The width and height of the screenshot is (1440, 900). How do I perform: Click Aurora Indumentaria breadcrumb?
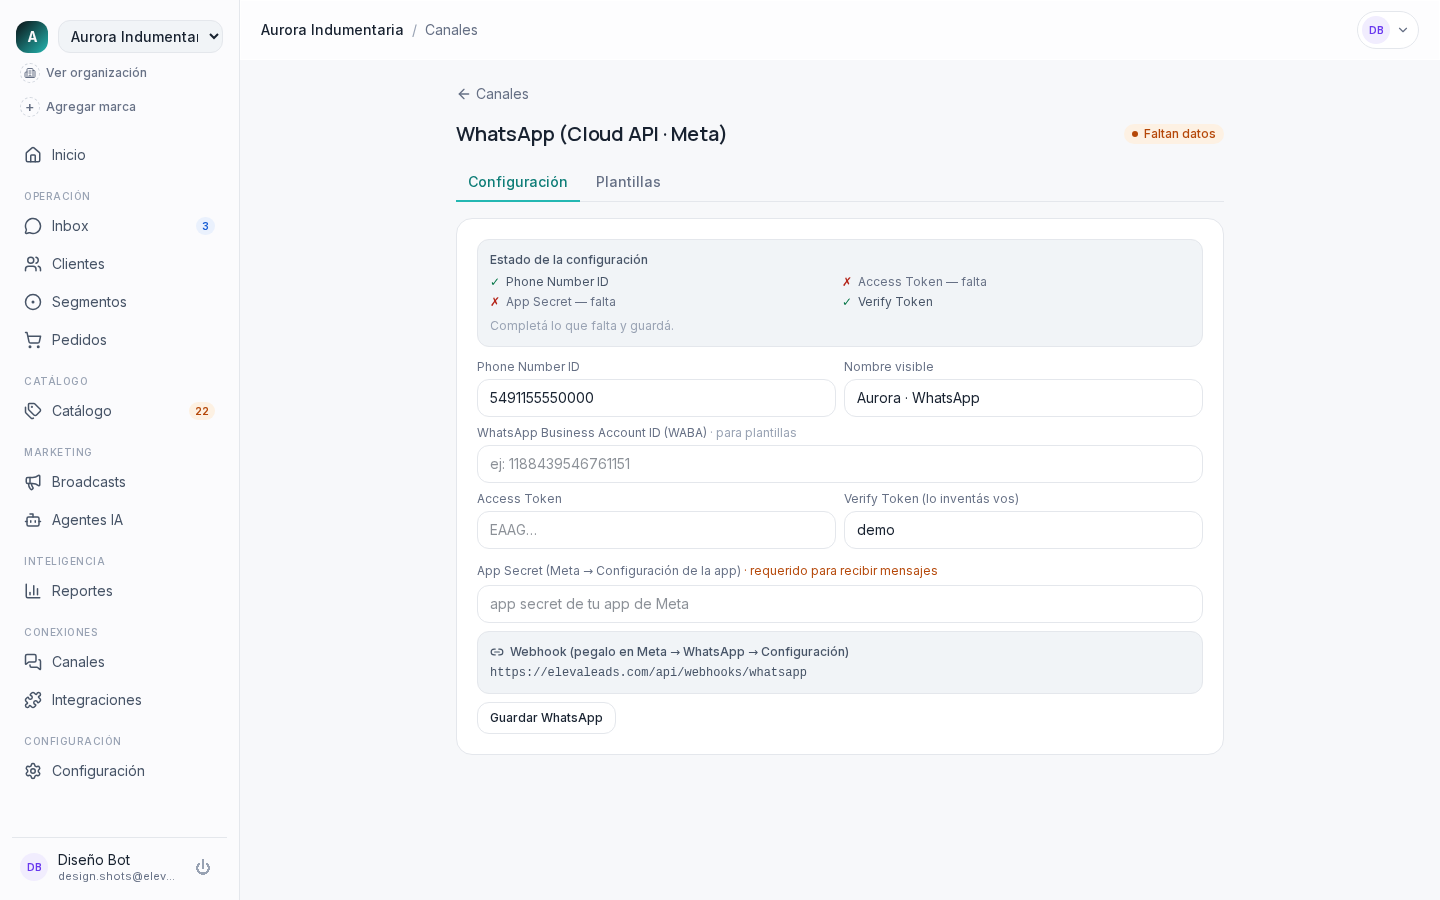point(332,30)
